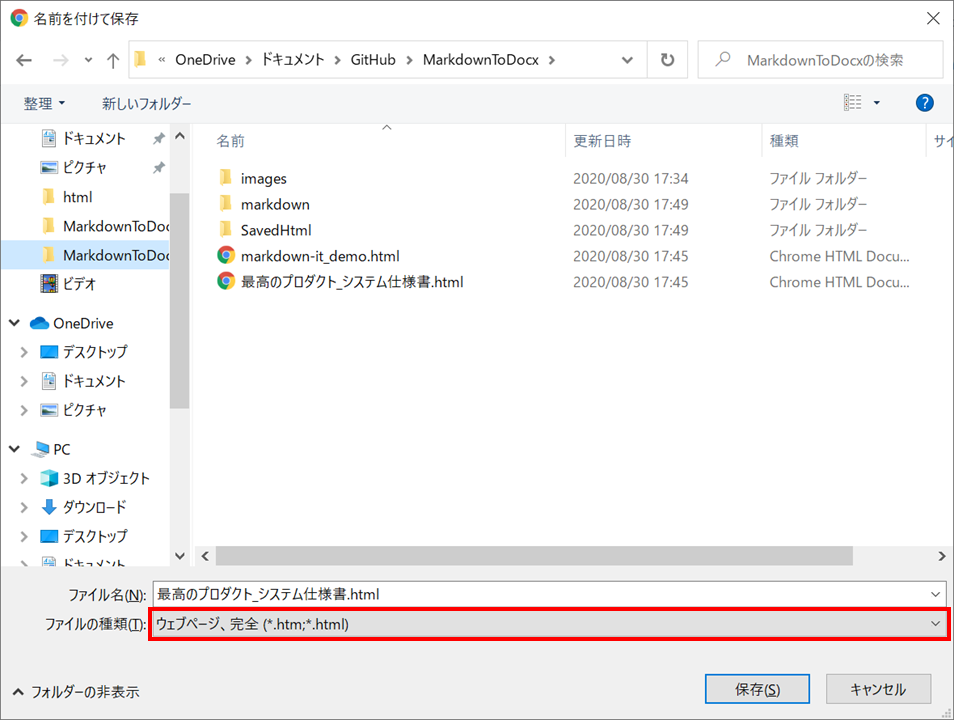This screenshot has height=720, width=954.
Task: Open address bar history dropdown
Action: [x=627, y=60]
